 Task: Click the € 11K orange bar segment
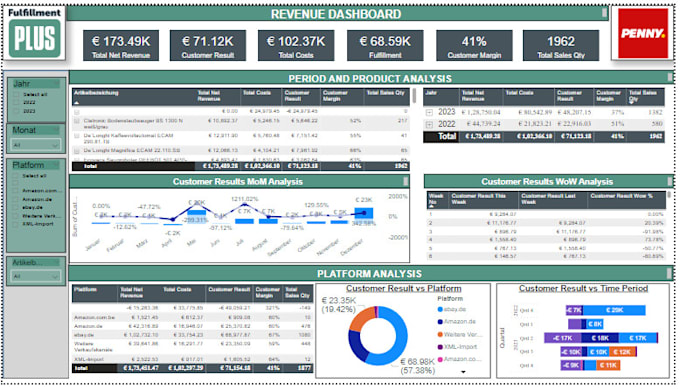(x=608, y=366)
